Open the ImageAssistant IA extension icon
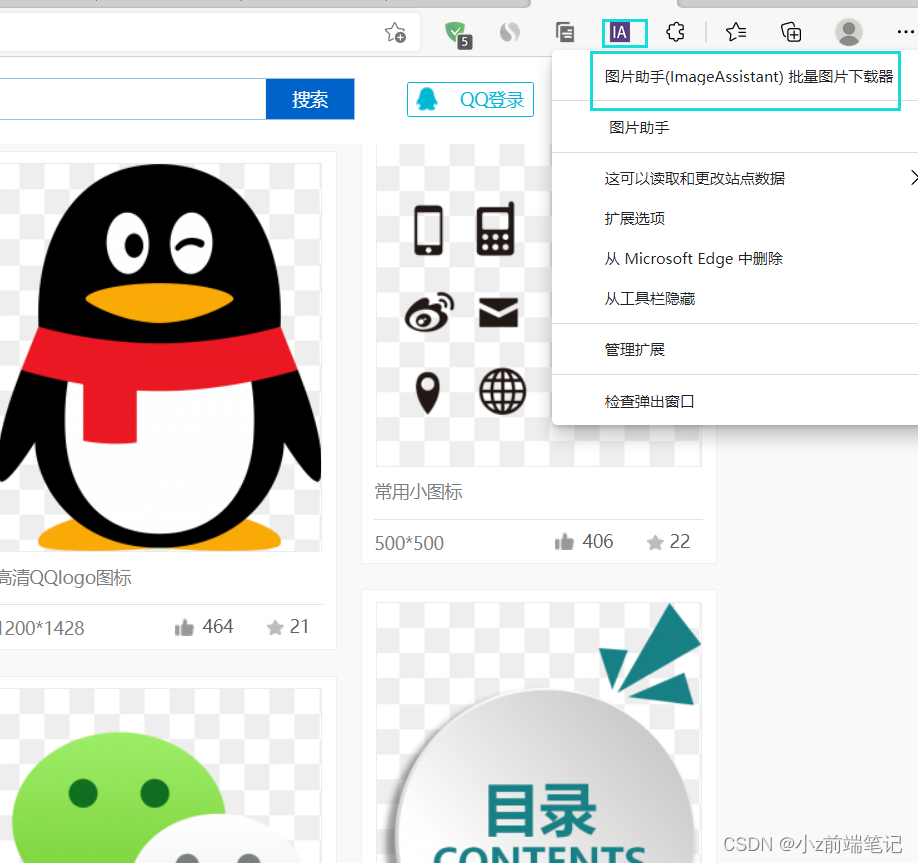Image resolution: width=918 pixels, height=863 pixels. pyautogui.click(x=624, y=32)
